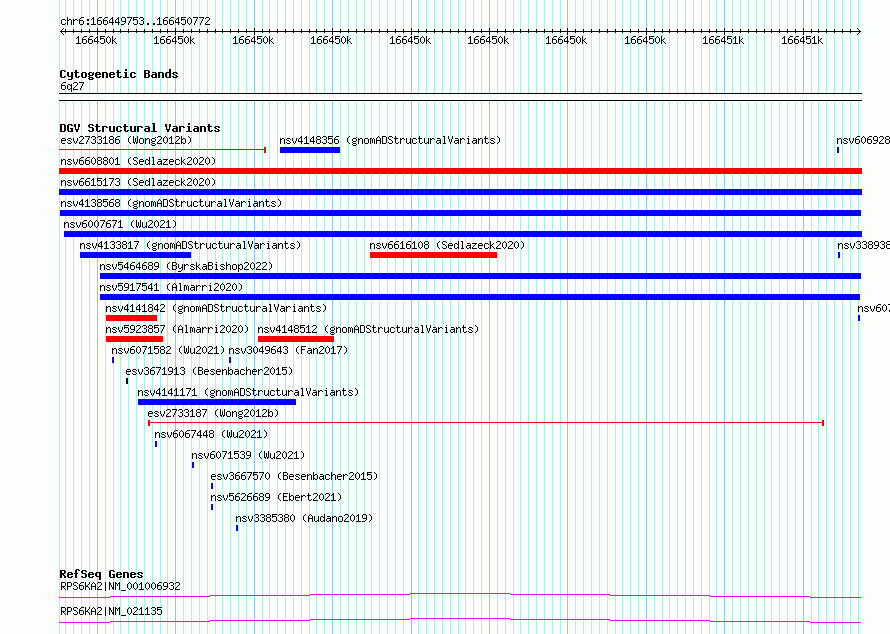This screenshot has width=890, height=634.
Task: Click the DGV Structural Variants track title
Action: (x=140, y=128)
